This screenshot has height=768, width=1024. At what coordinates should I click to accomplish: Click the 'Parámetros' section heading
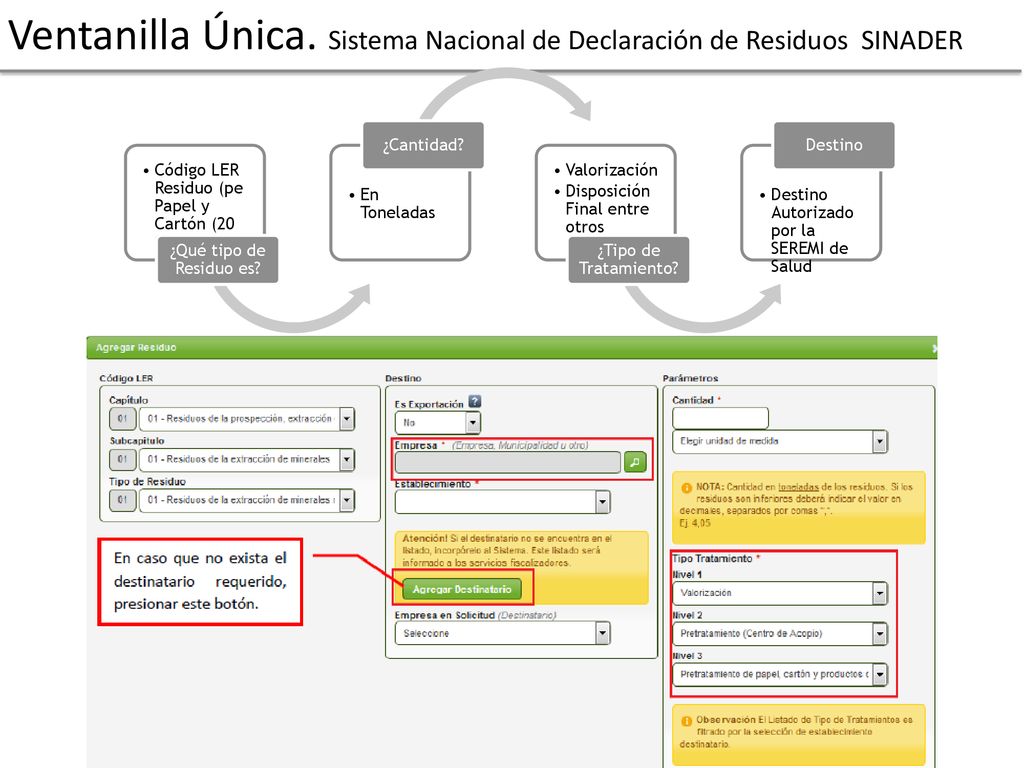pyautogui.click(x=690, y=378)
